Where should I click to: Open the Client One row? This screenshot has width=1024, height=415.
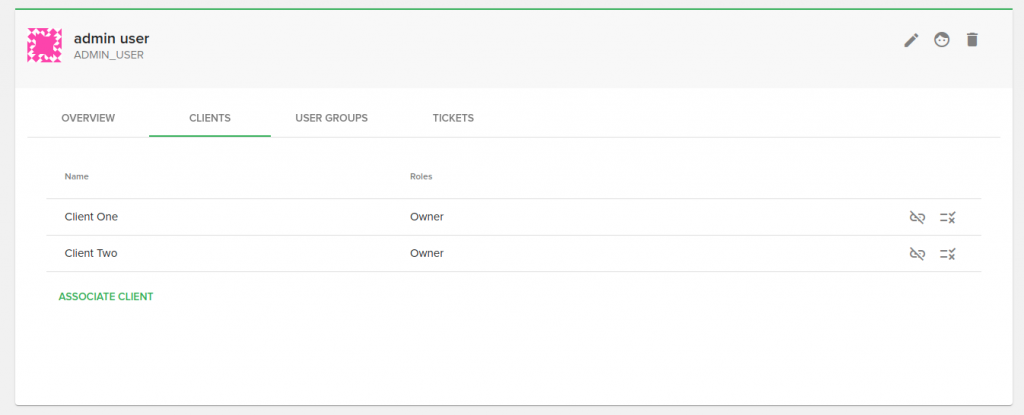[513, 217]
